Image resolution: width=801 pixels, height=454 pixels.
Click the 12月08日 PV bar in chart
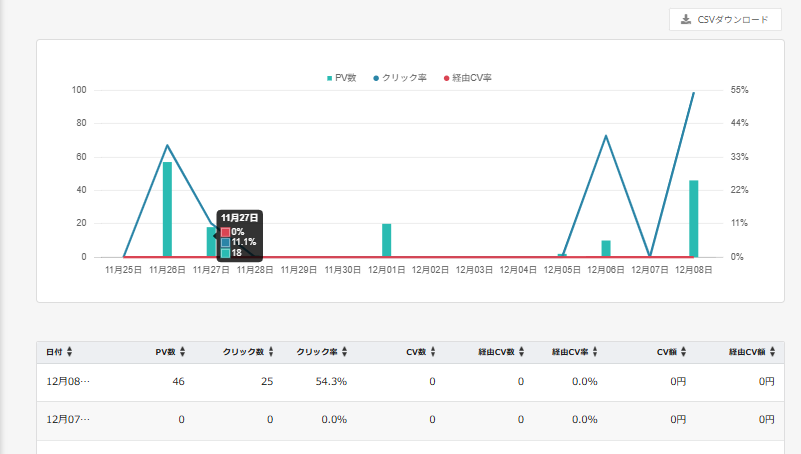pos(693,219)
